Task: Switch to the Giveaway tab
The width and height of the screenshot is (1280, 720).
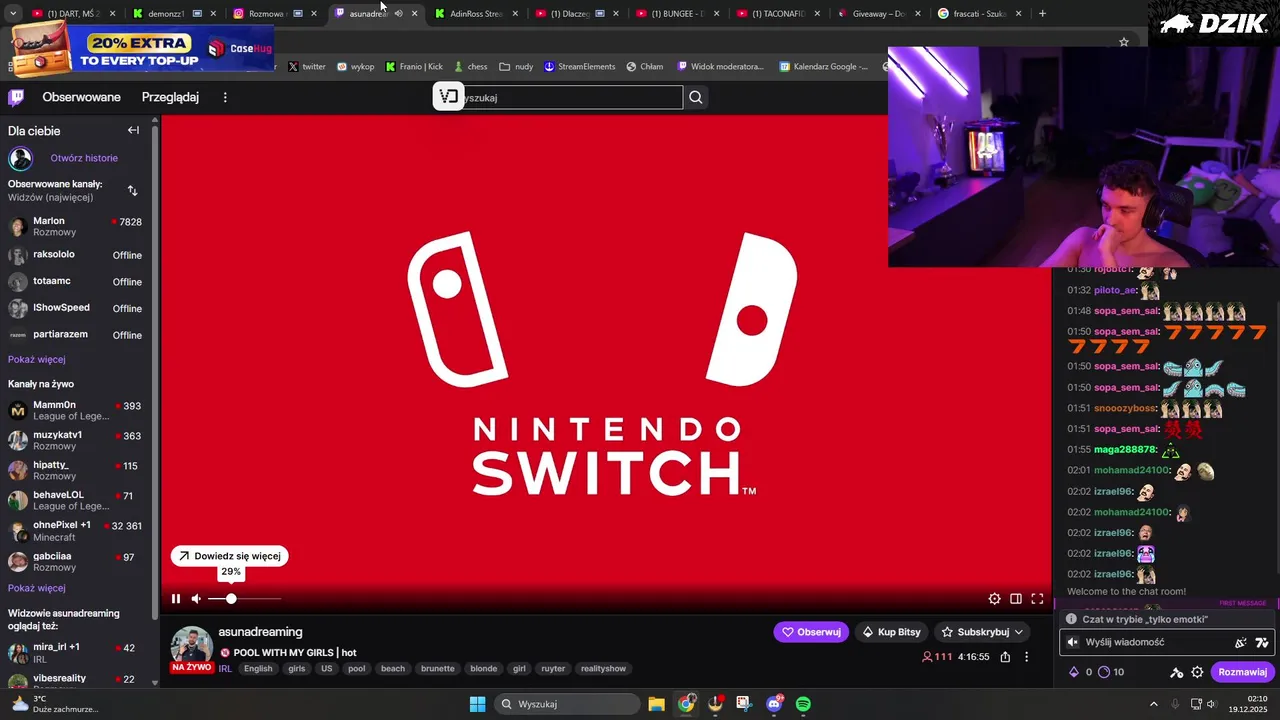Action: pos(878,13)
